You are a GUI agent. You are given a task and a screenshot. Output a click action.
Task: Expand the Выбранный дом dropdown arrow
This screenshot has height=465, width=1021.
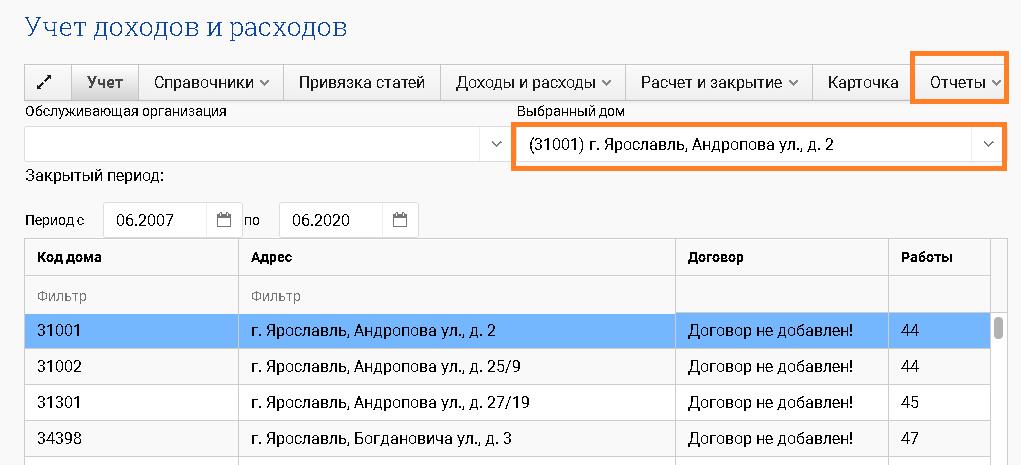pos(988,145)
